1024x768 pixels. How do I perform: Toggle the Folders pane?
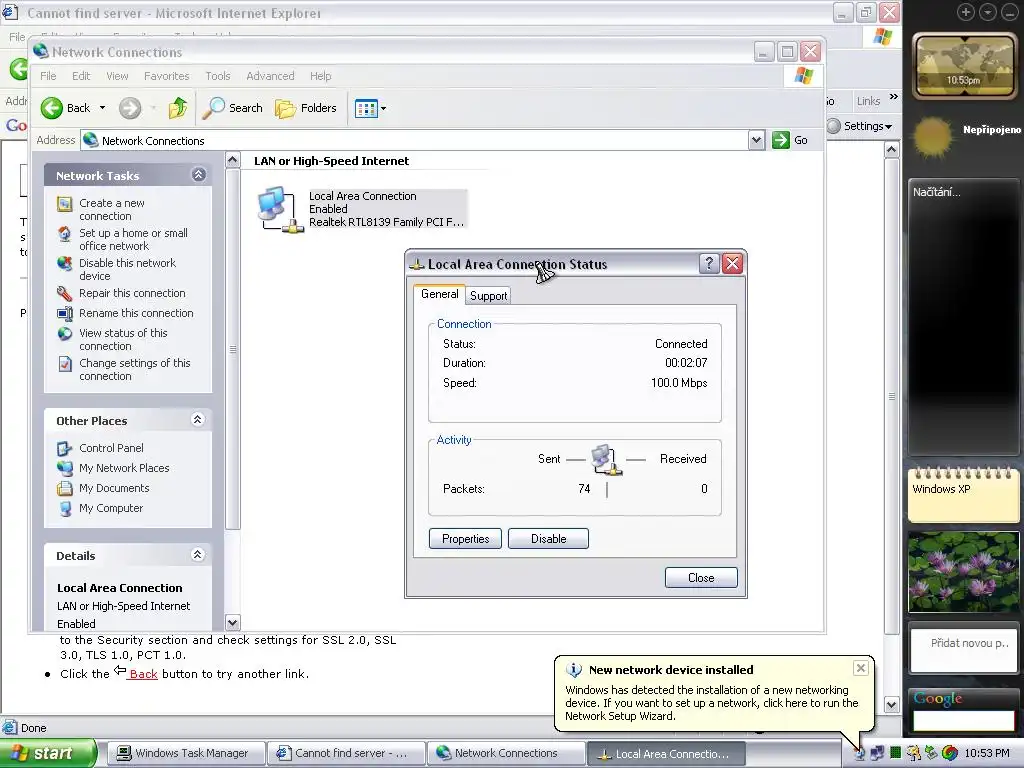(x=306, y=108)
